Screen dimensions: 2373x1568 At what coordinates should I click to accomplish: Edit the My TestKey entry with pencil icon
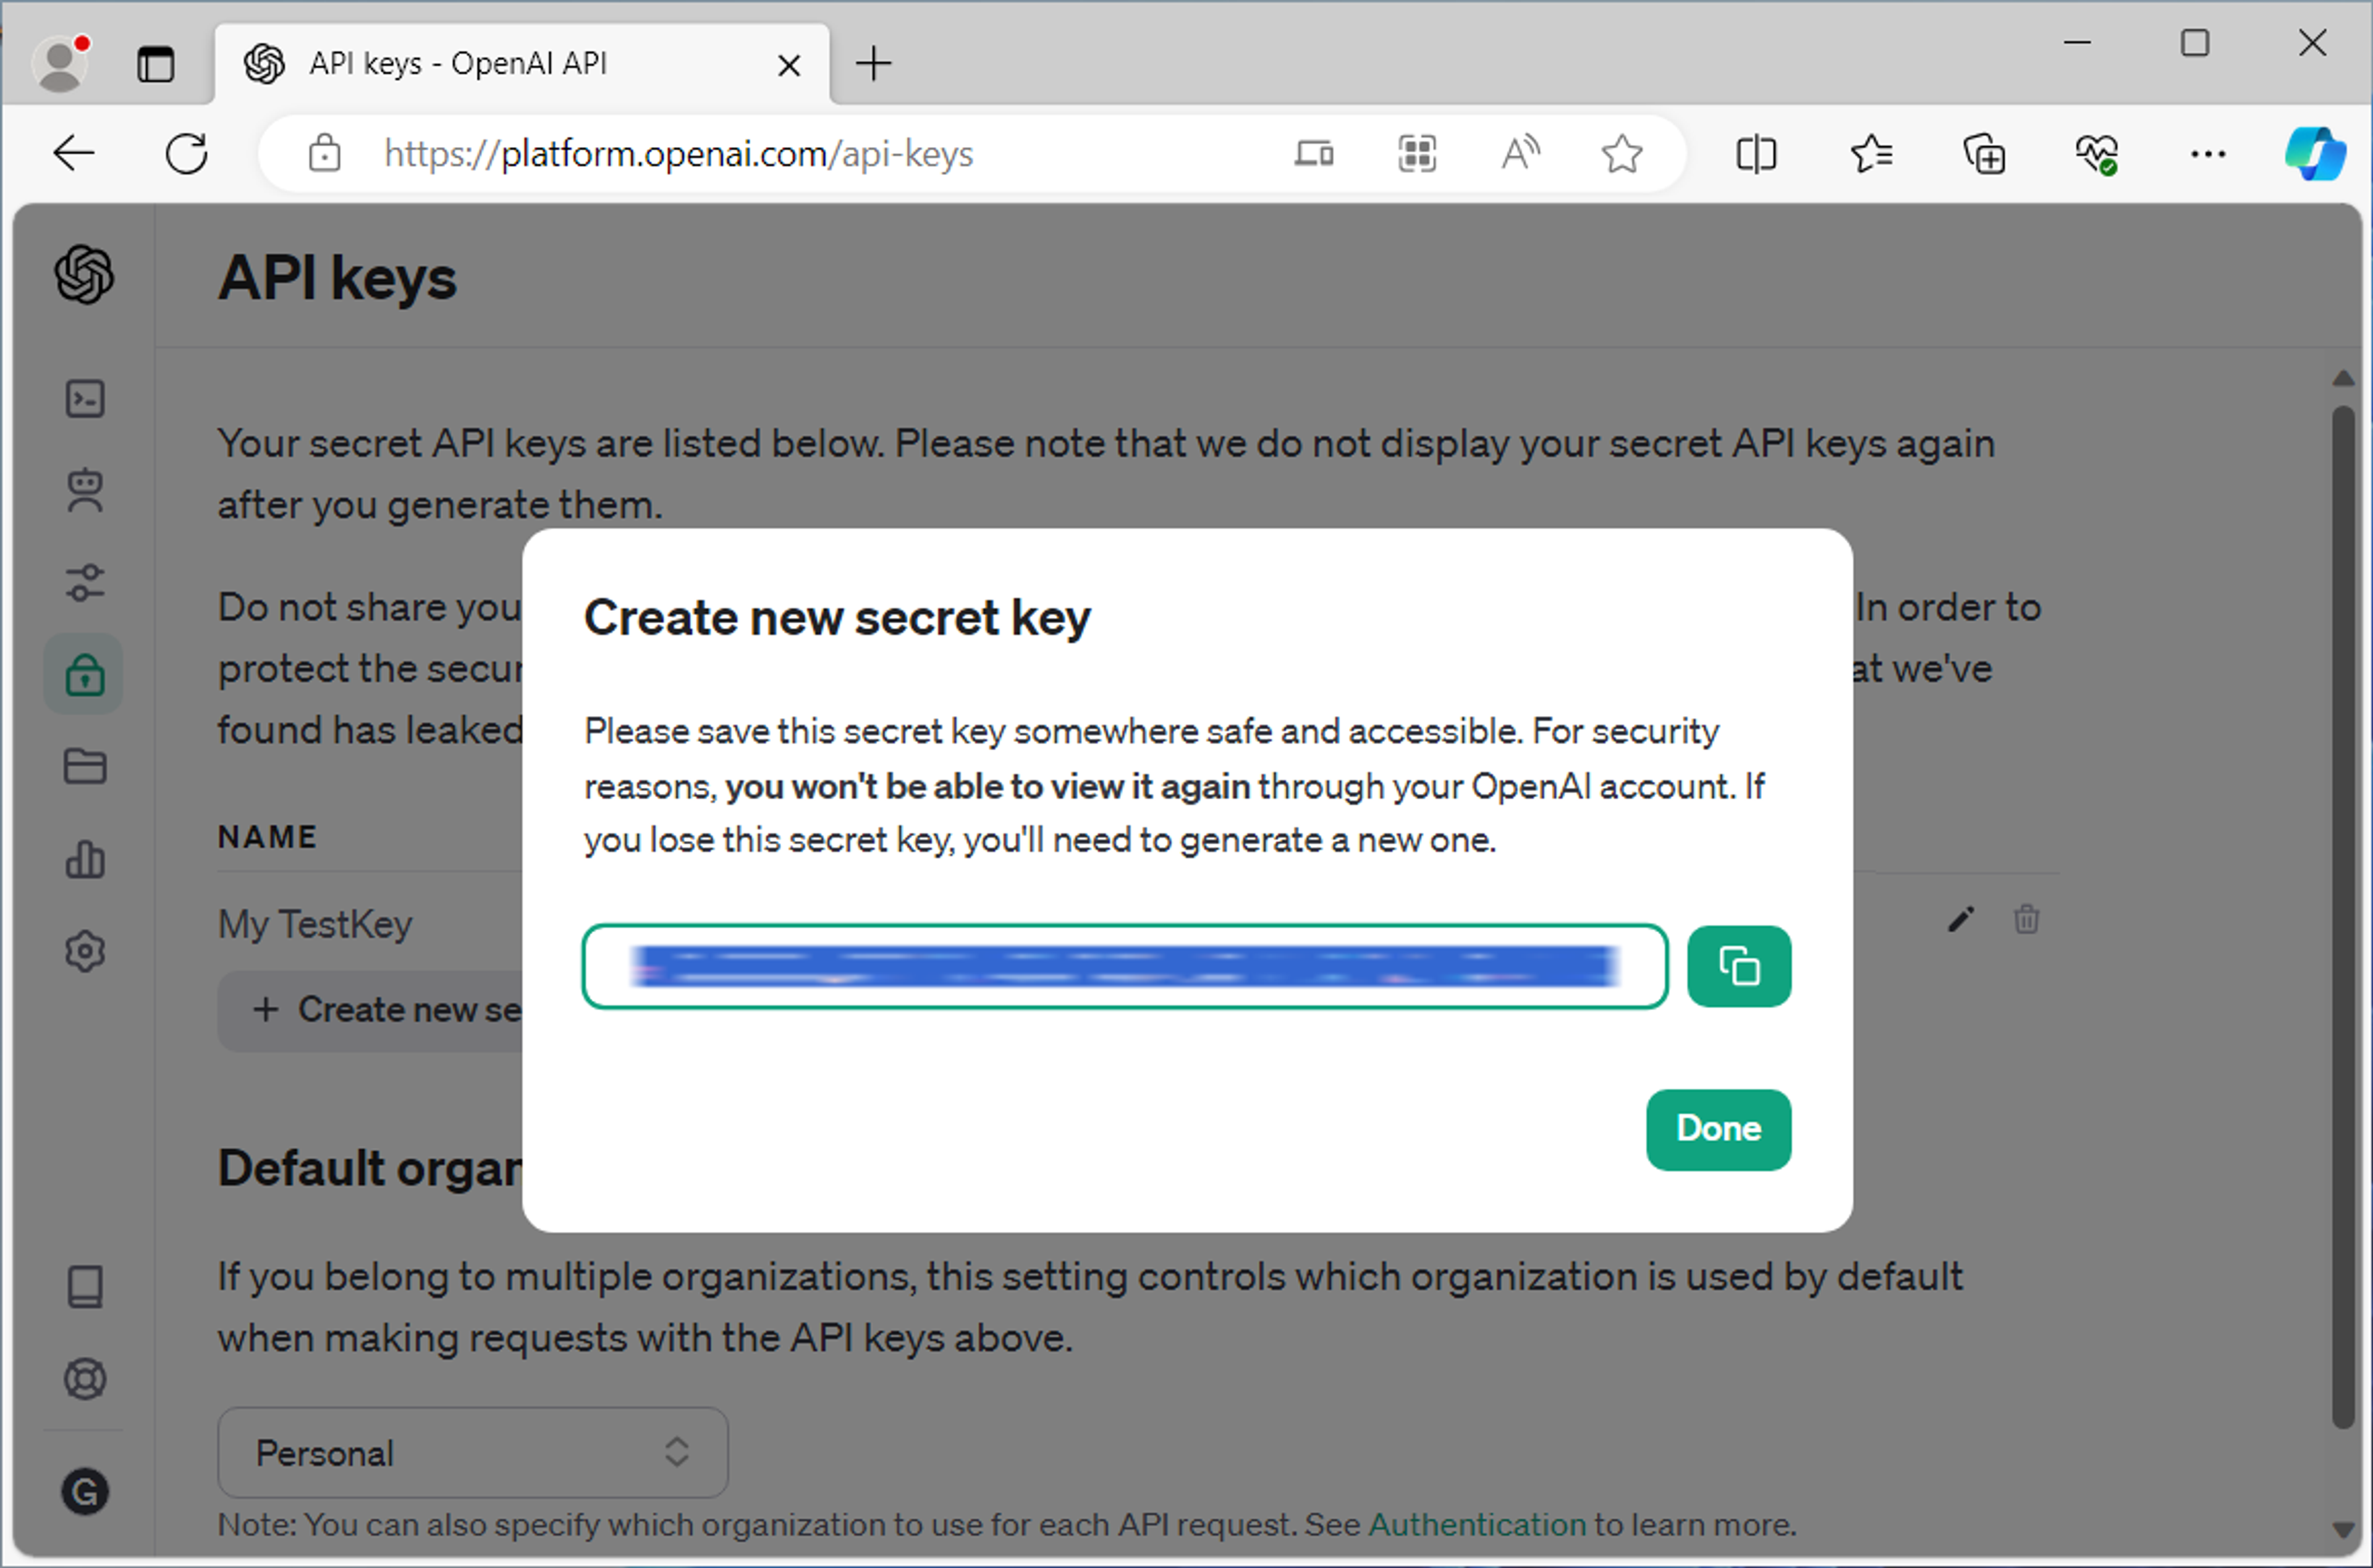1960,919
